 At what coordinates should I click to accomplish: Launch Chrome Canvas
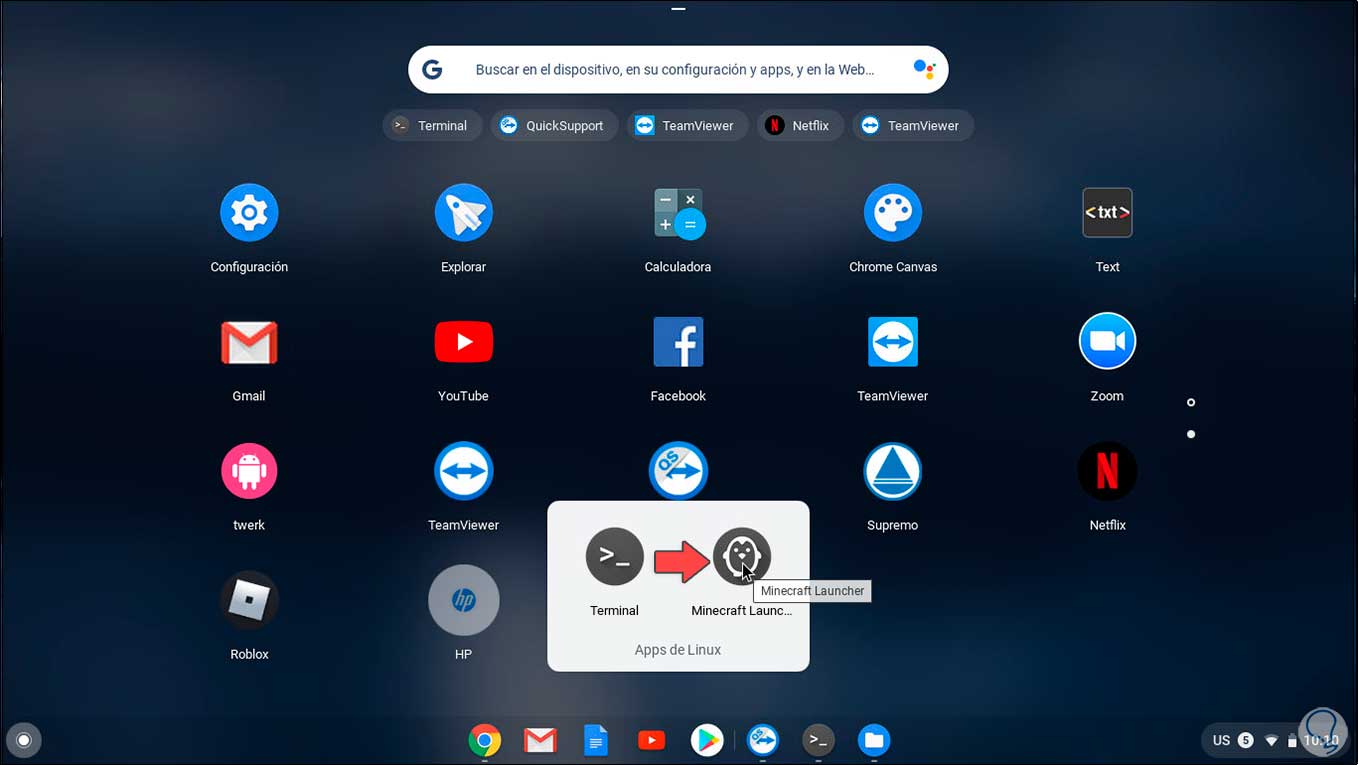point(893,213)
